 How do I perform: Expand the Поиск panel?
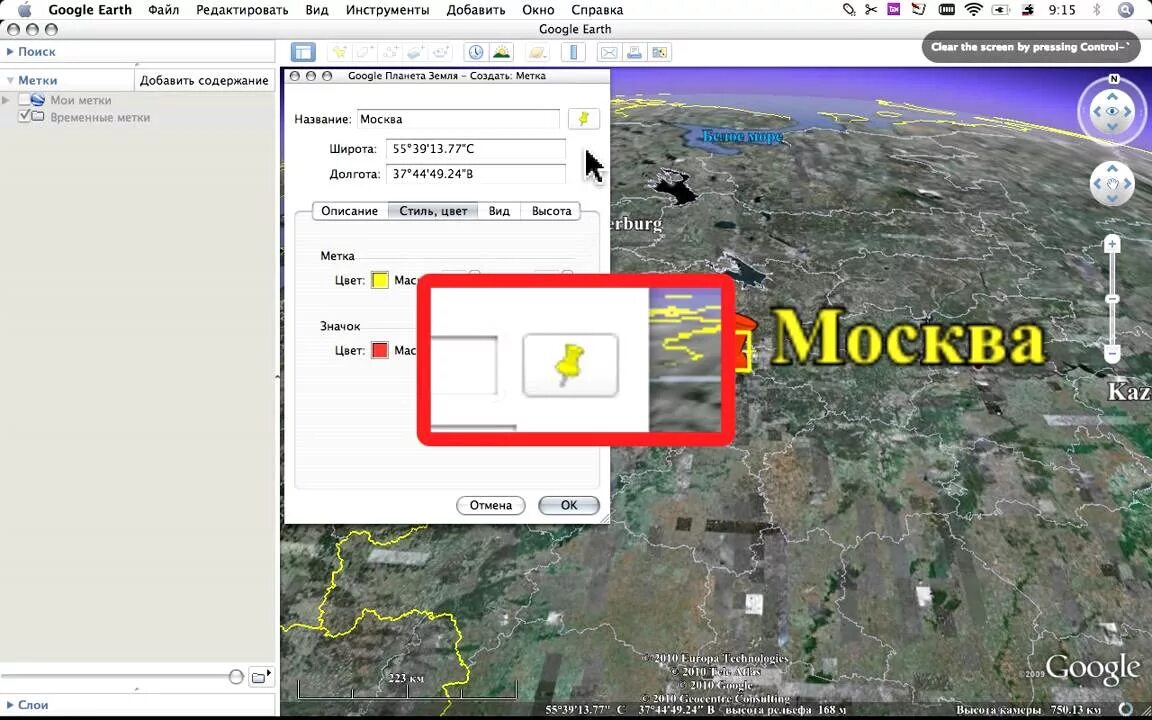point(10,51)
